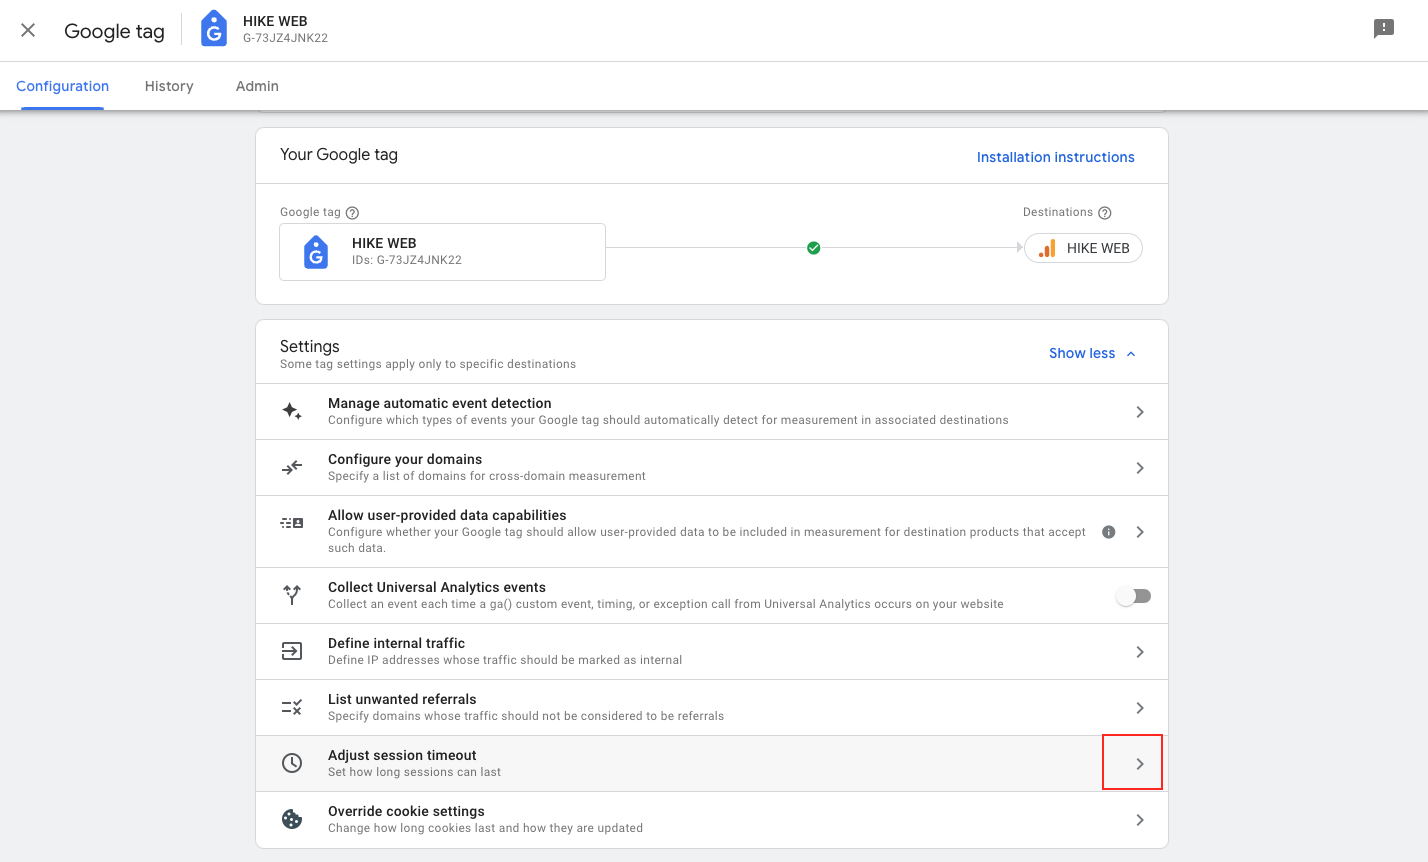1428x862 pixels.
Task: Open Installation instructions link
Action: [1056, 157]
